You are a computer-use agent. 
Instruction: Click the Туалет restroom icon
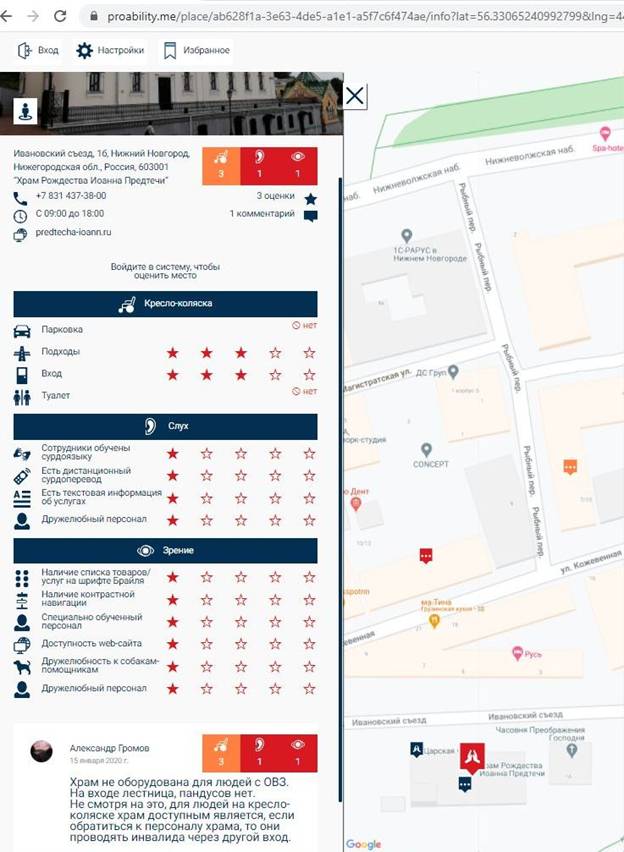(22, 397)
